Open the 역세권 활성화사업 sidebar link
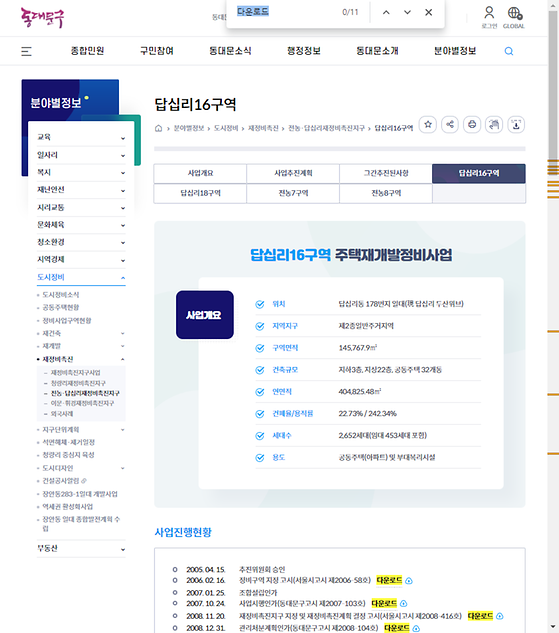Image resolution: width=559 pixels, height=633 pixels. (x=67, y=507)
